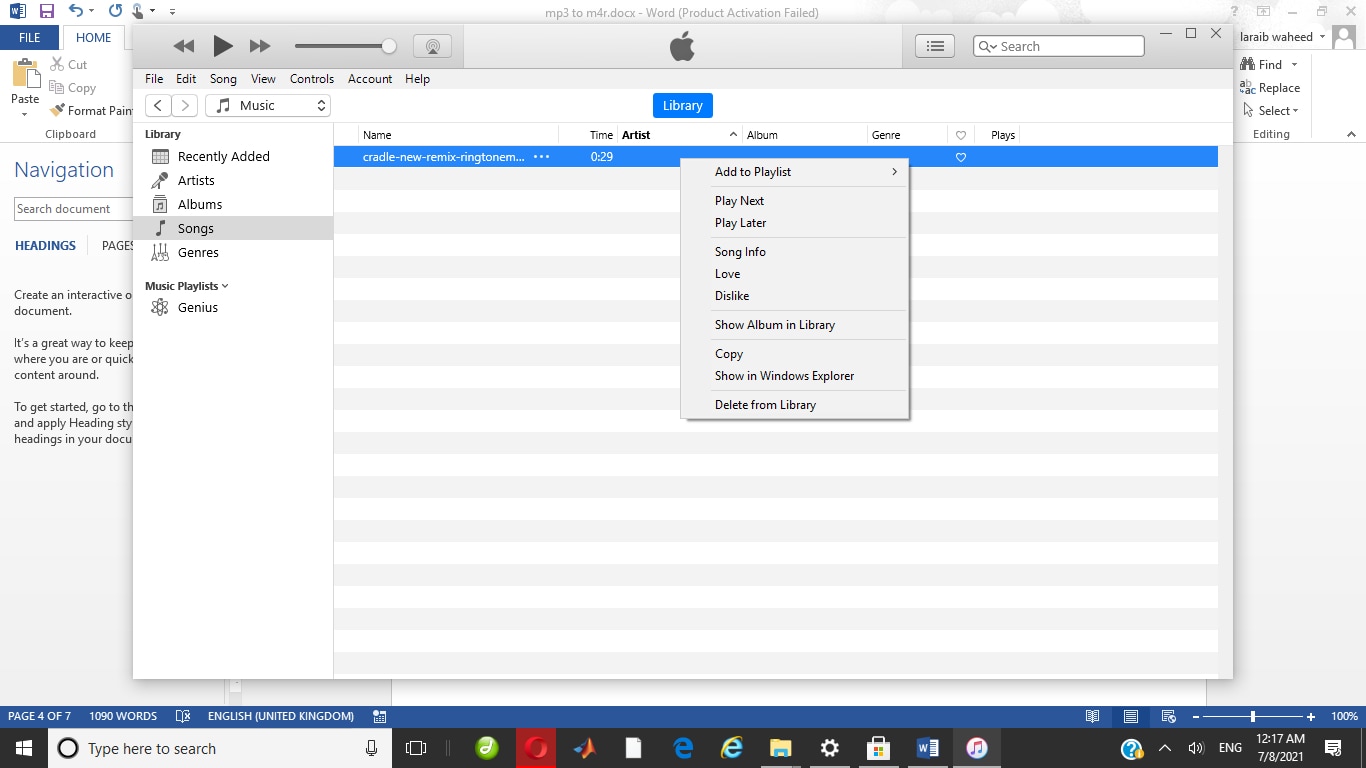1366x768 pixels.
Task: Skip forward with the fast-forward button
Action: 260,46
